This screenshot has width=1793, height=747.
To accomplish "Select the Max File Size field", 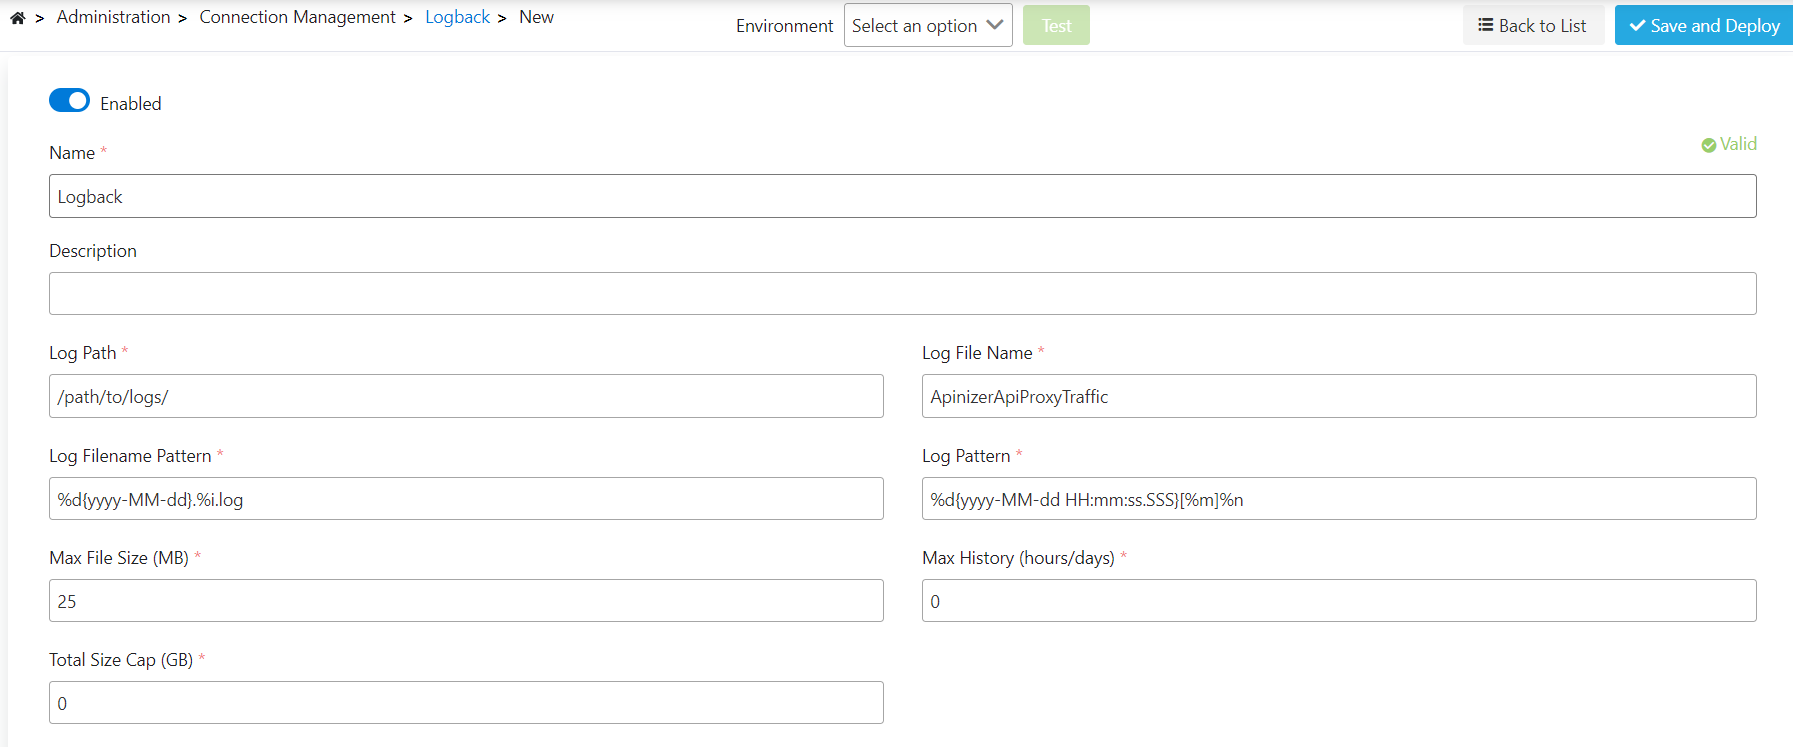I will click(466, 601).
